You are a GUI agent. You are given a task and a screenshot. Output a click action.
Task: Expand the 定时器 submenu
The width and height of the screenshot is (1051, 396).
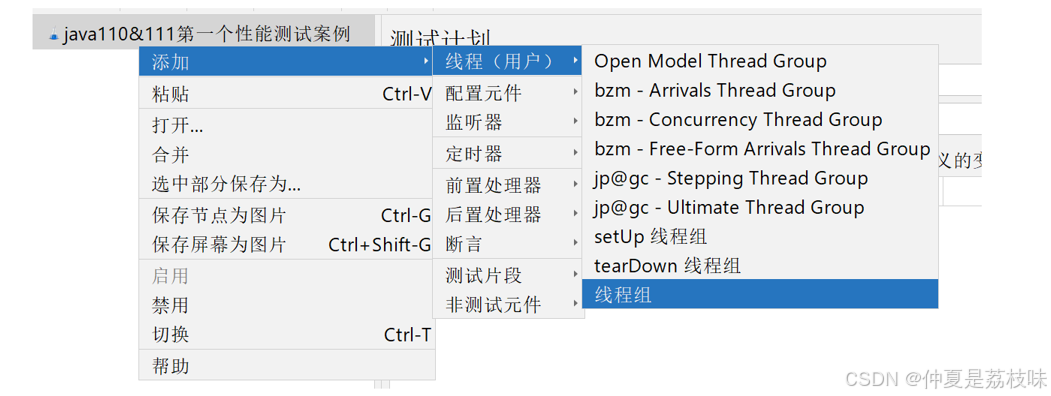click(507, 154)
